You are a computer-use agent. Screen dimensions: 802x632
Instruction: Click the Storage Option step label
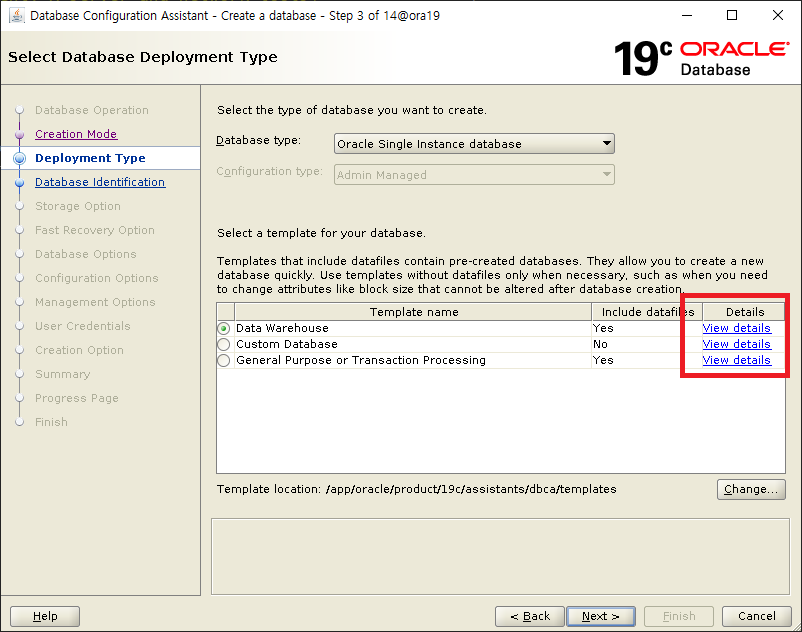(78, 206)
